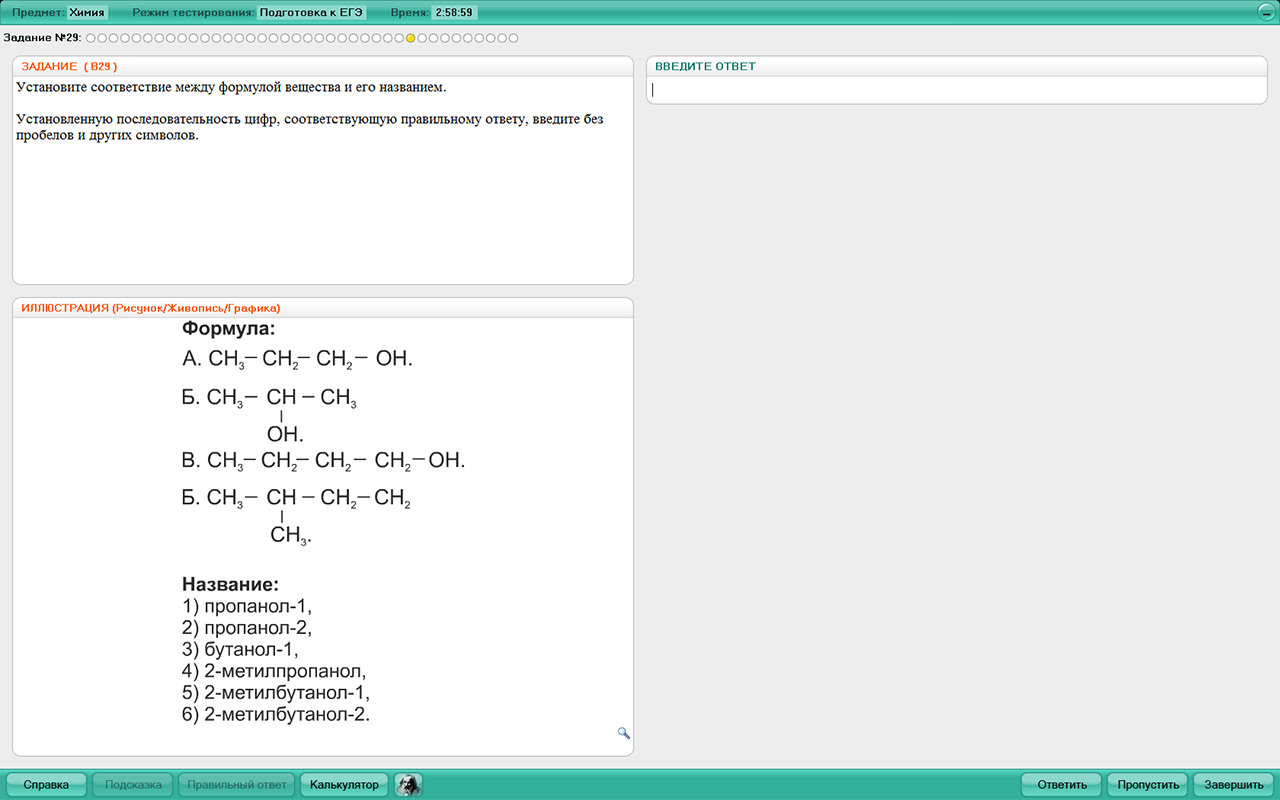Select the yellow current task circle
The height and width of the screenshot is (800, 1280).
(410, 38)
